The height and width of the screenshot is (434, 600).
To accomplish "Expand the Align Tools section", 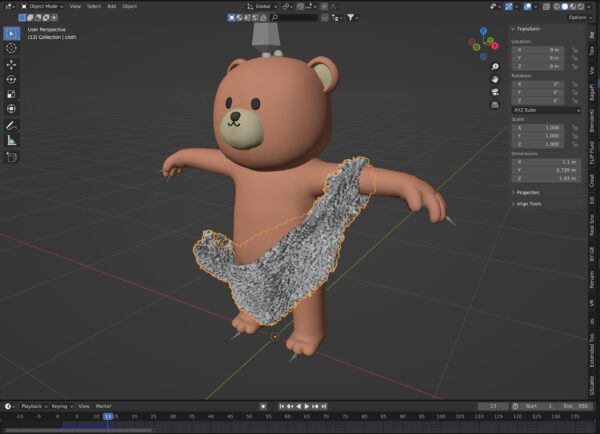I will pos(530,203).
